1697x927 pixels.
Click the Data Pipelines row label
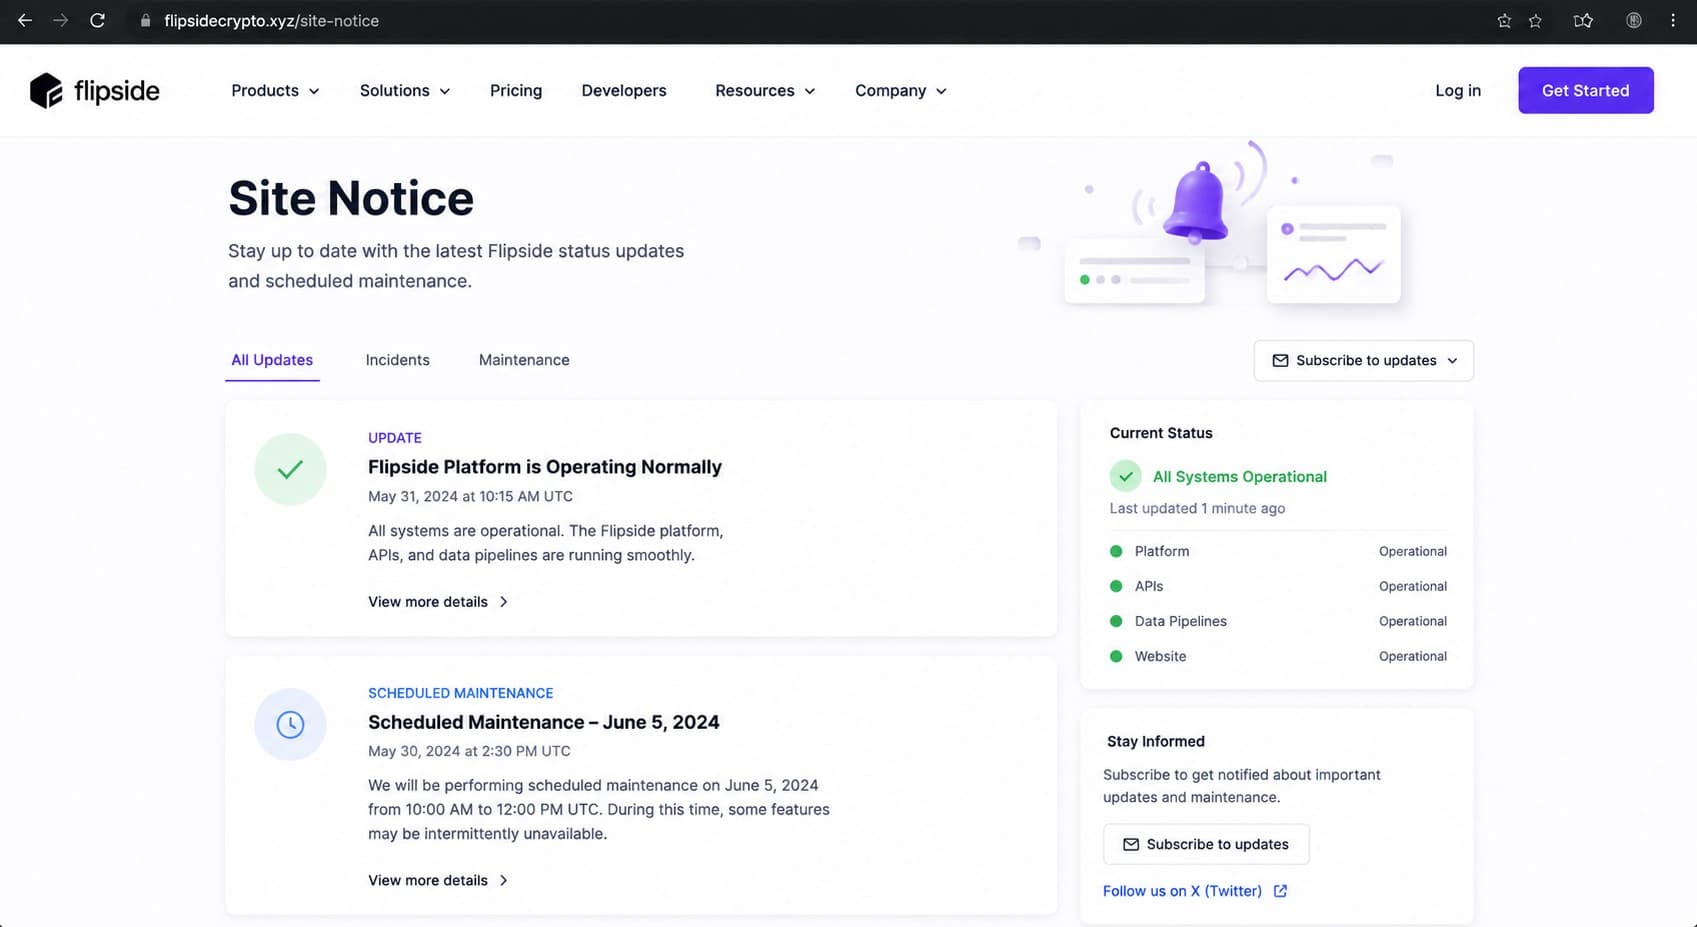pyautogui.click(x=1181, y=621)
